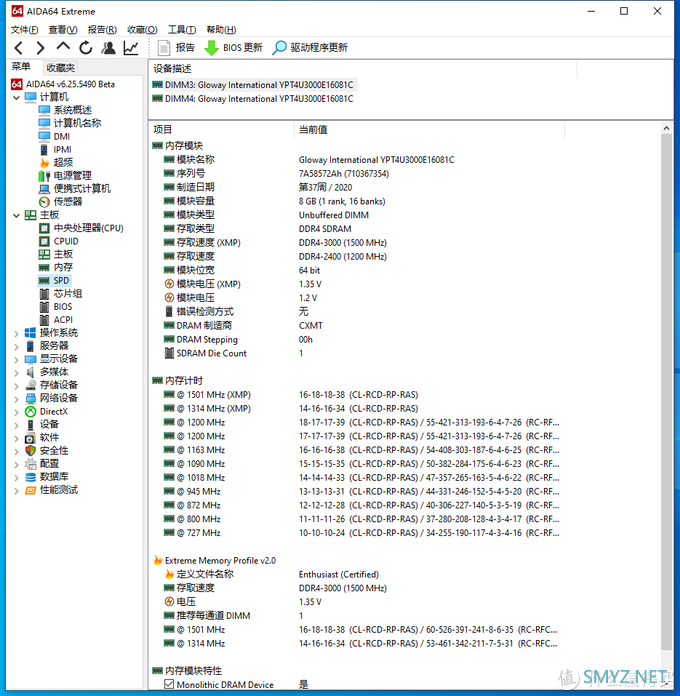Select the 传感器 tree item

pyautogui.click(x=68, y=202)
